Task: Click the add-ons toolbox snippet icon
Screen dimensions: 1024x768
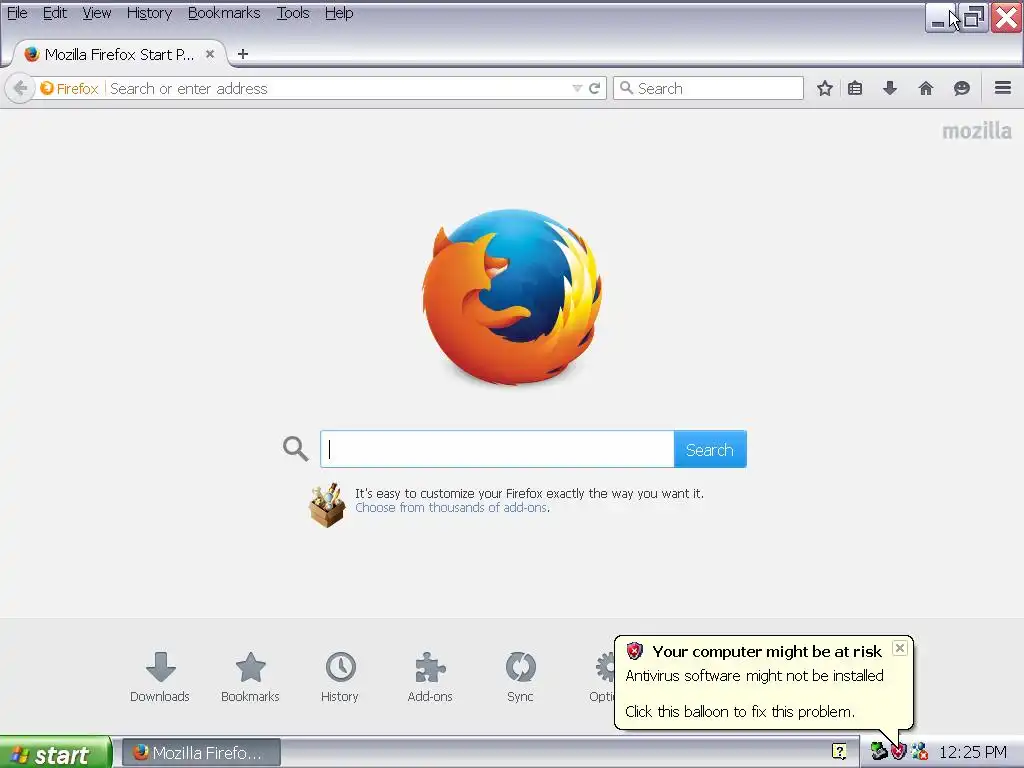Action: [327, 505]
